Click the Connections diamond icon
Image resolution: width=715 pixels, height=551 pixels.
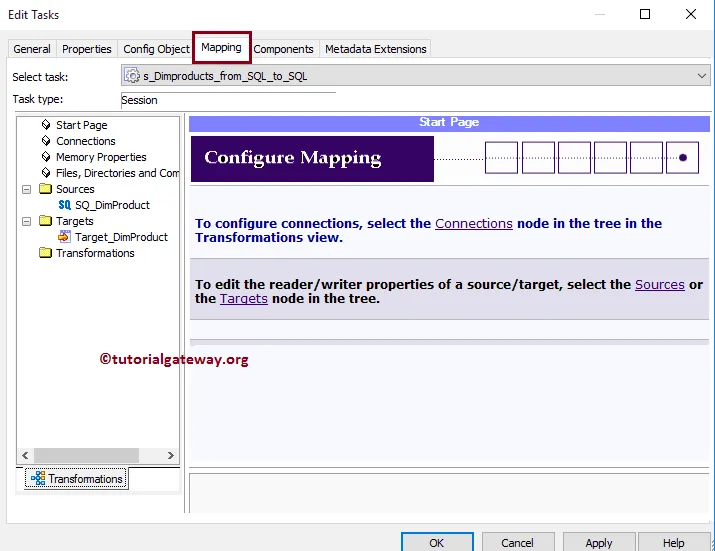coord(46,140)
